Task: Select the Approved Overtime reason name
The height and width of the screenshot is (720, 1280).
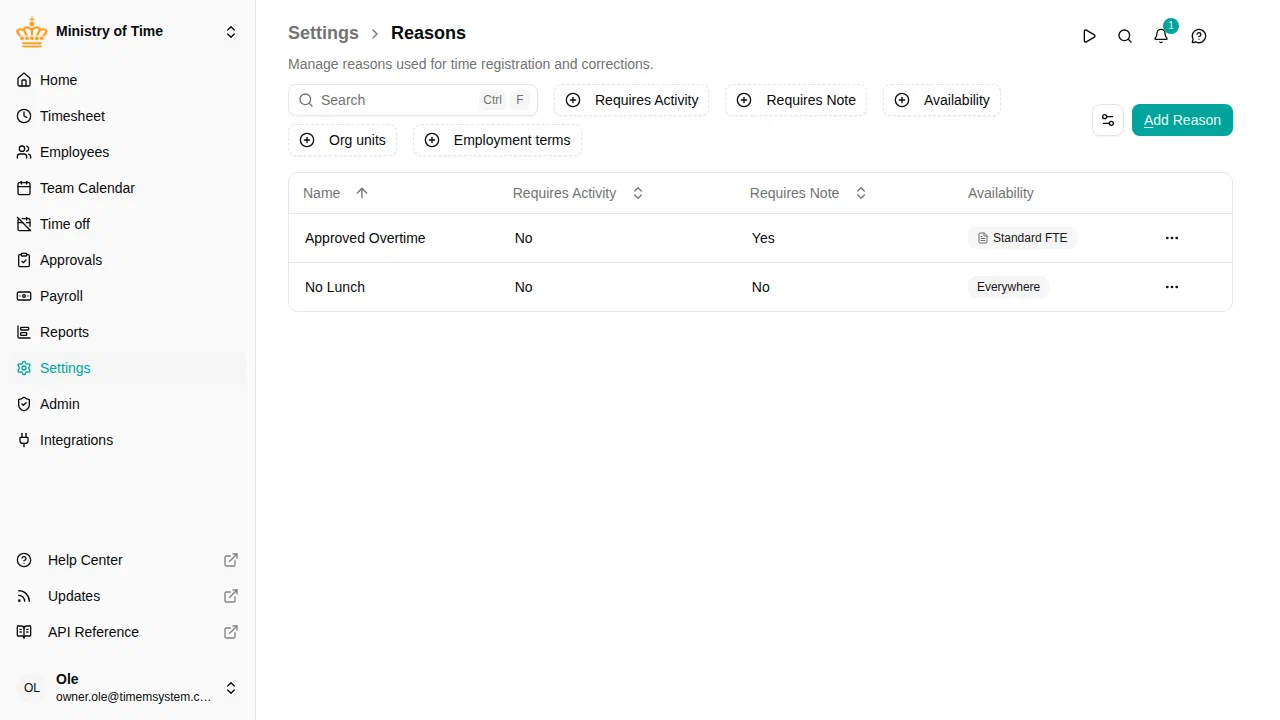Action: (x=365, y=238)
